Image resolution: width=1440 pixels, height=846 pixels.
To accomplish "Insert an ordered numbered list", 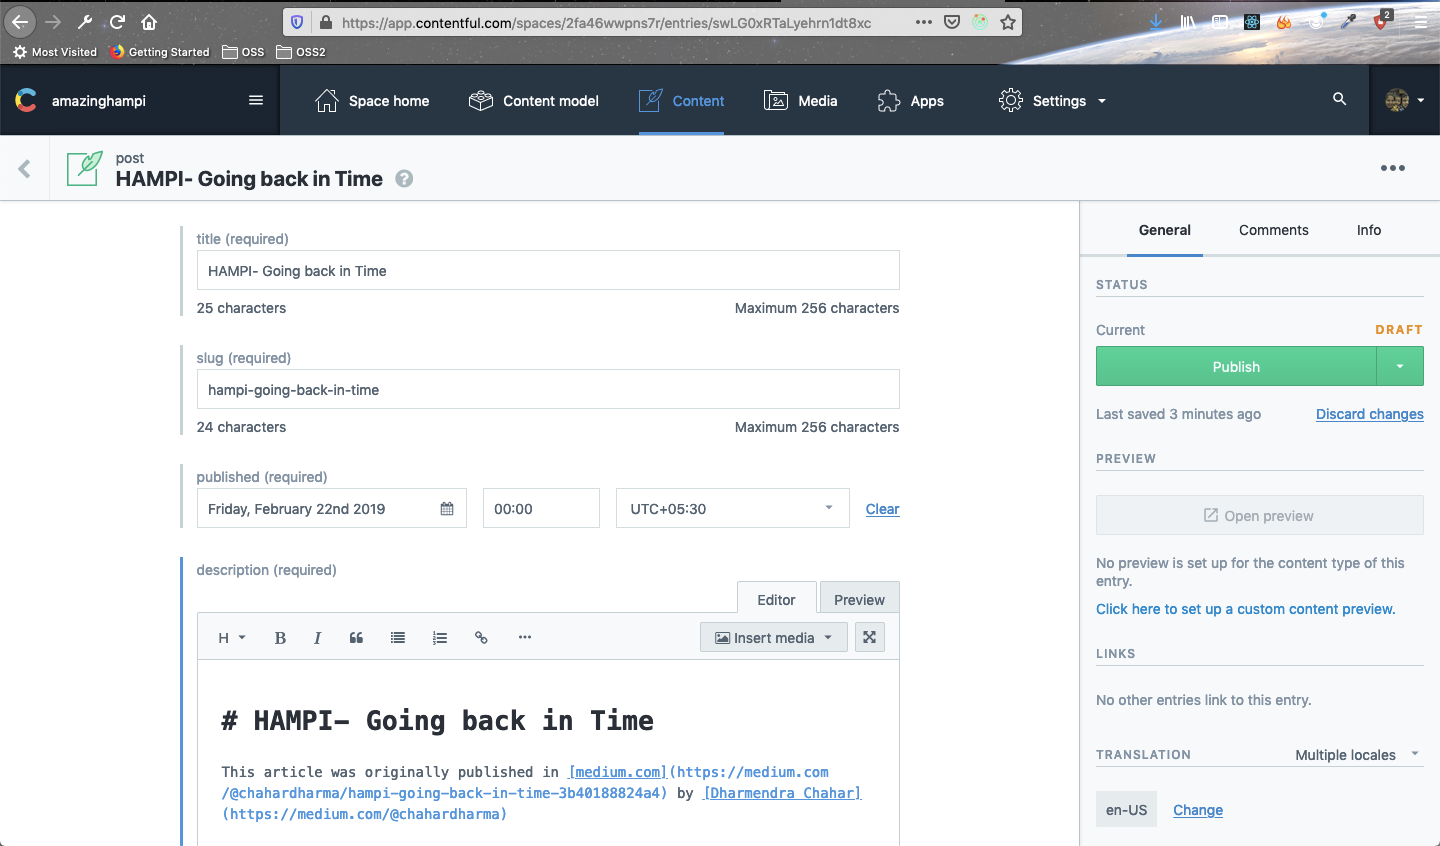I will tap(440, 638).
